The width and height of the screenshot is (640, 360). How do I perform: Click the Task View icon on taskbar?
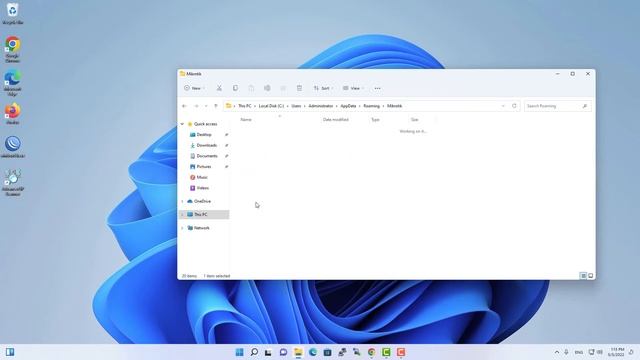[x=268, y=352]
